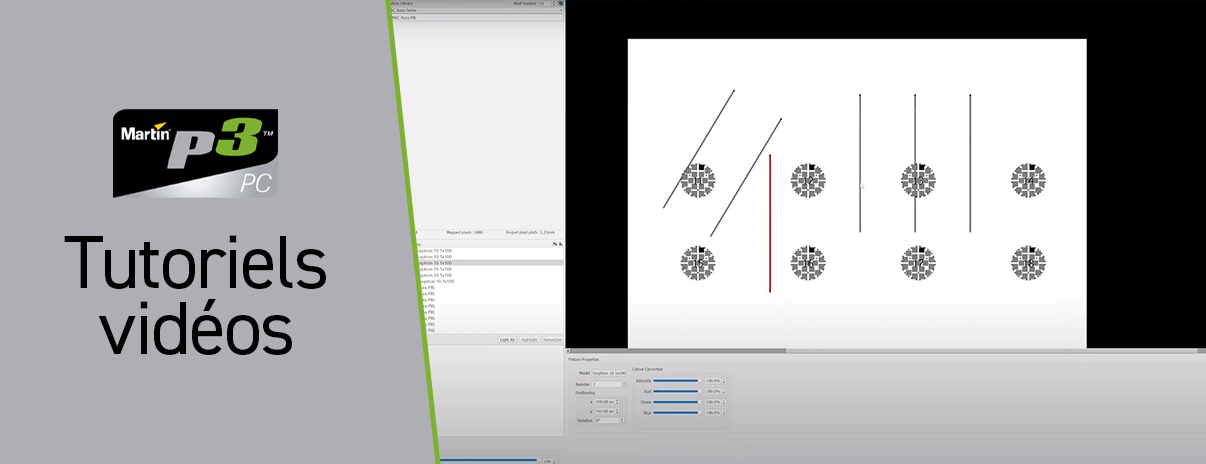Select fixture 14 on the canvas
The height and width of the screenshot is (464, 1206).
click(x=1028, y=181)
